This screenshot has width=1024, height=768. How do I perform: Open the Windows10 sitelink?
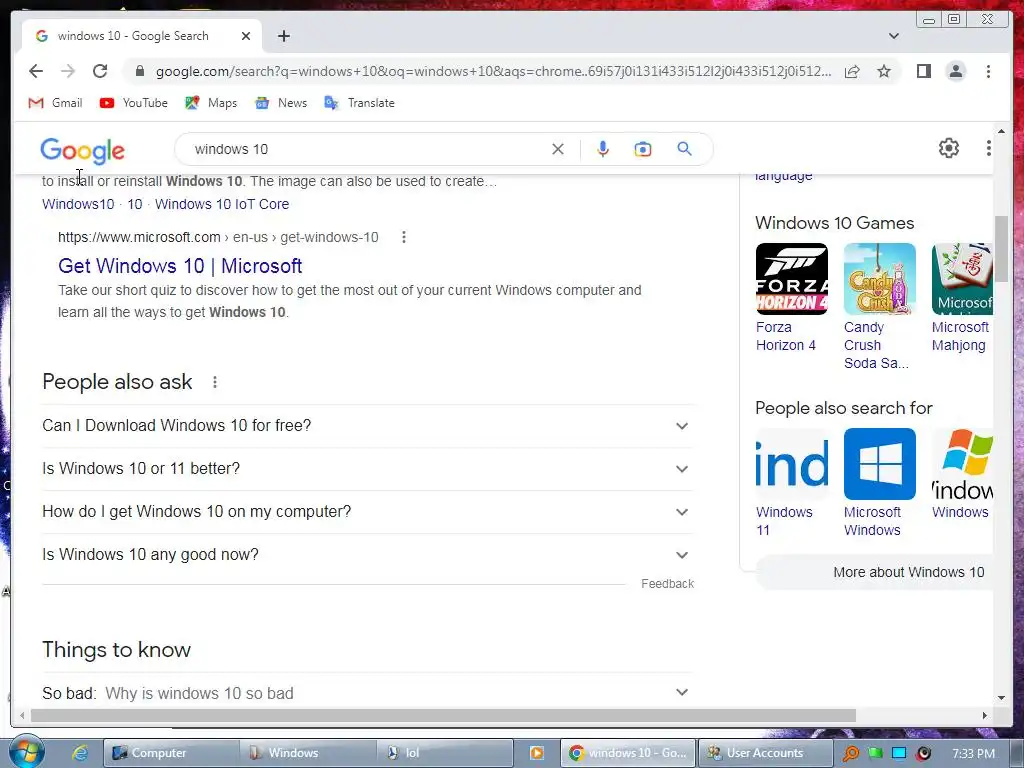coord(78,204)
